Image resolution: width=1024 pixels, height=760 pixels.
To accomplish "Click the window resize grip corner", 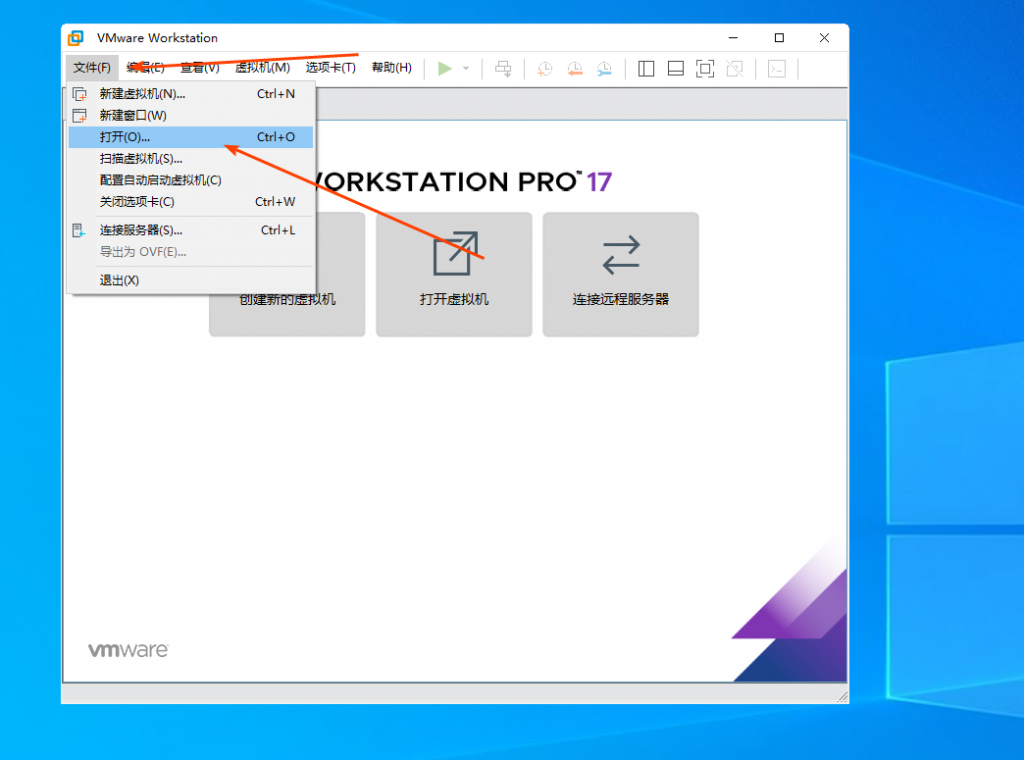I will [x=842, y=697].
